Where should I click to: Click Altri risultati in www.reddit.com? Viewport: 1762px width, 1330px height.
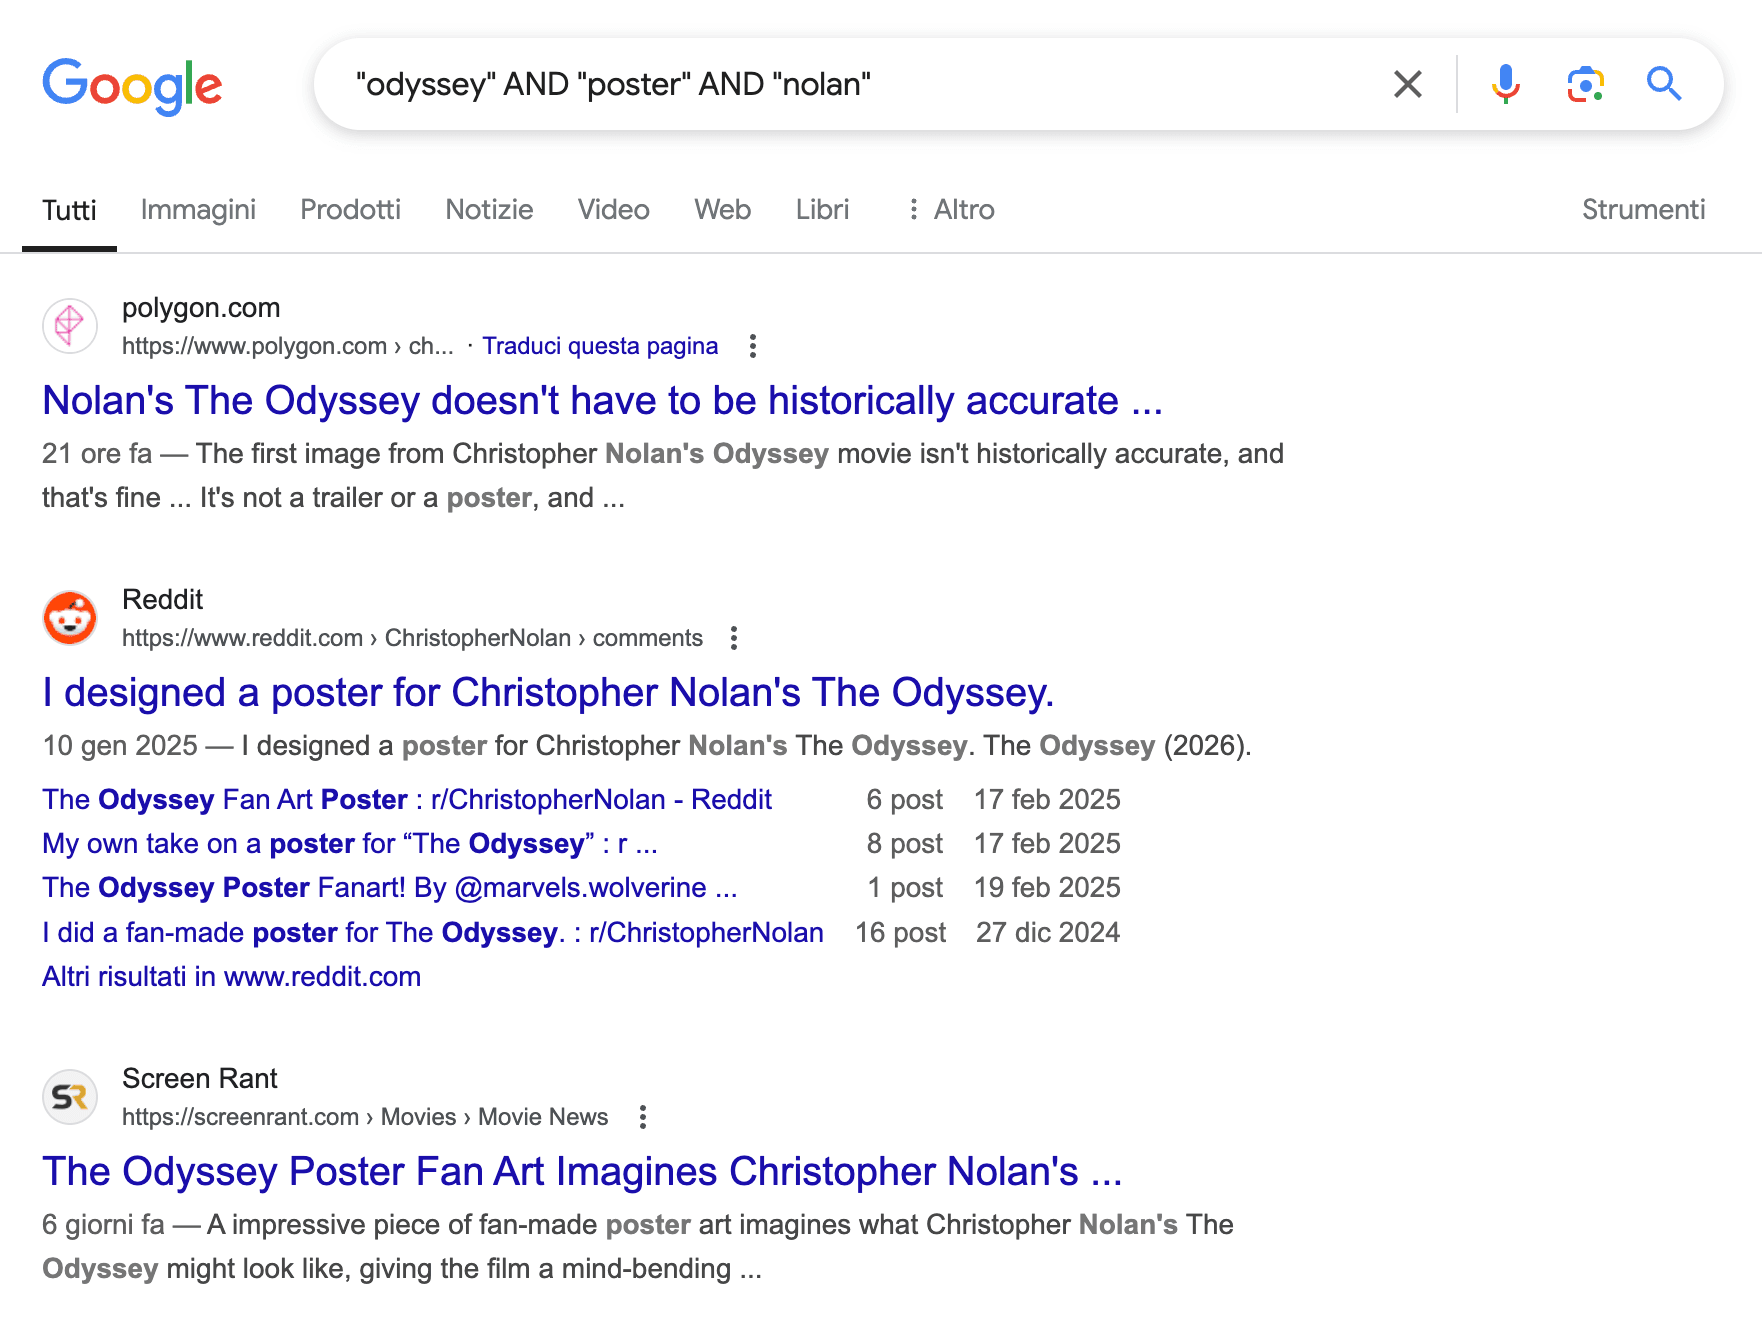point(231,977)
